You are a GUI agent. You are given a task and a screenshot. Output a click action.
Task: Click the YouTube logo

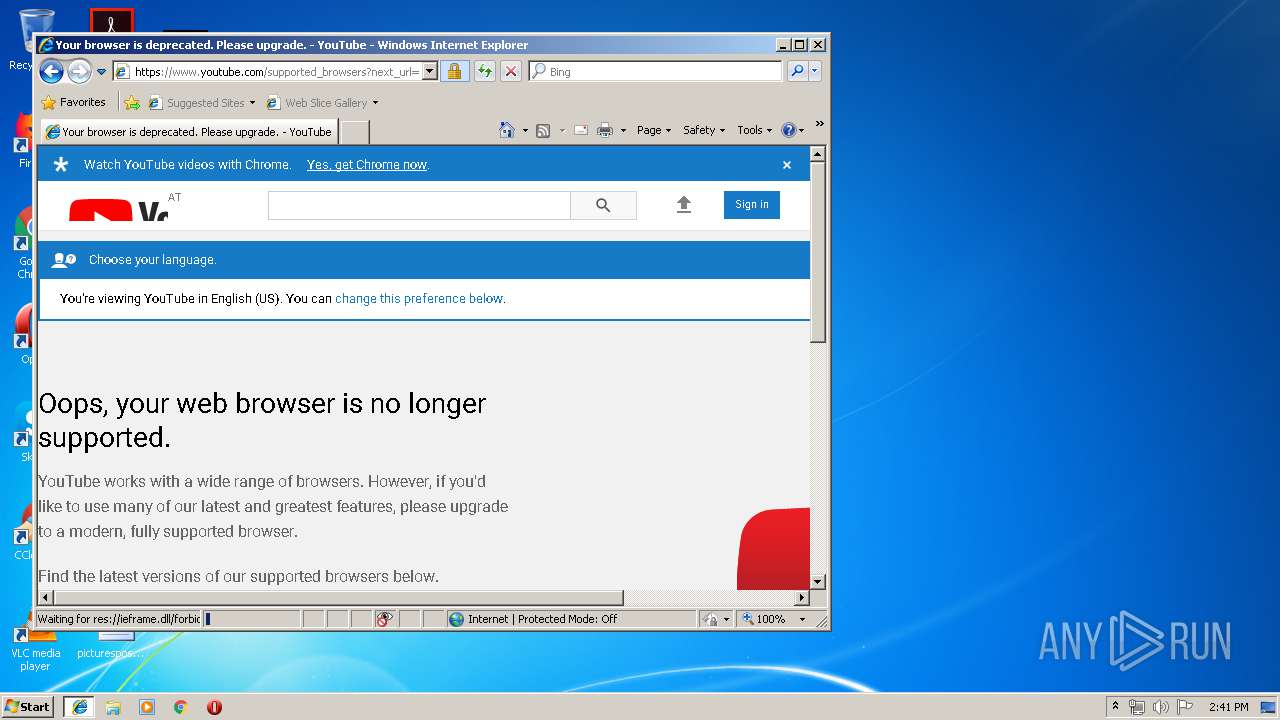118,210
